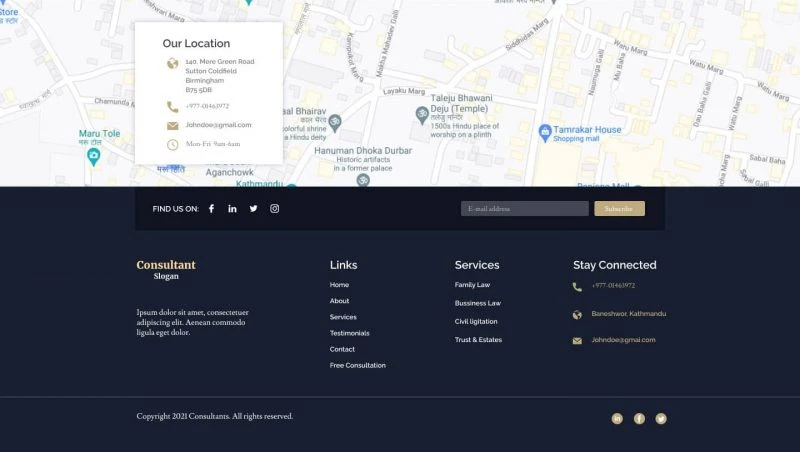Click Tamrakar House label on the map
The width and height of the screenshot is (800, 452).
(x=587, y=130)
